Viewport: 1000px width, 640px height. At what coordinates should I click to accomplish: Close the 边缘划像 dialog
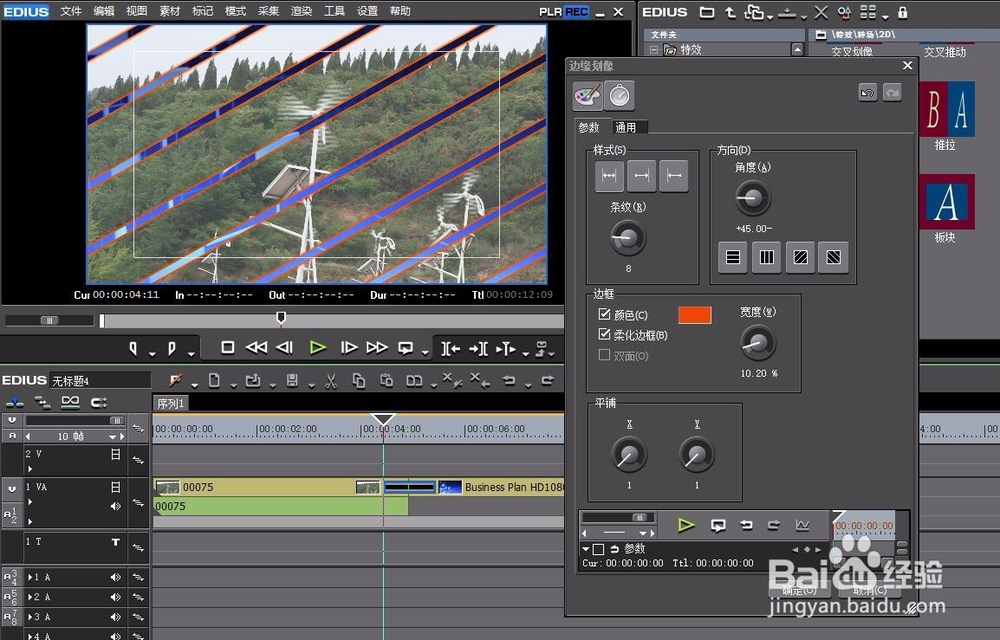click(908, 66)
